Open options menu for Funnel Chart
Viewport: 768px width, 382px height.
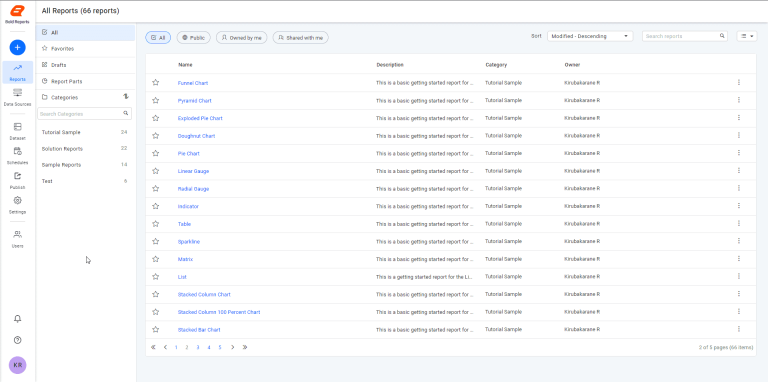pyautogui.click(x=739, y=83)
